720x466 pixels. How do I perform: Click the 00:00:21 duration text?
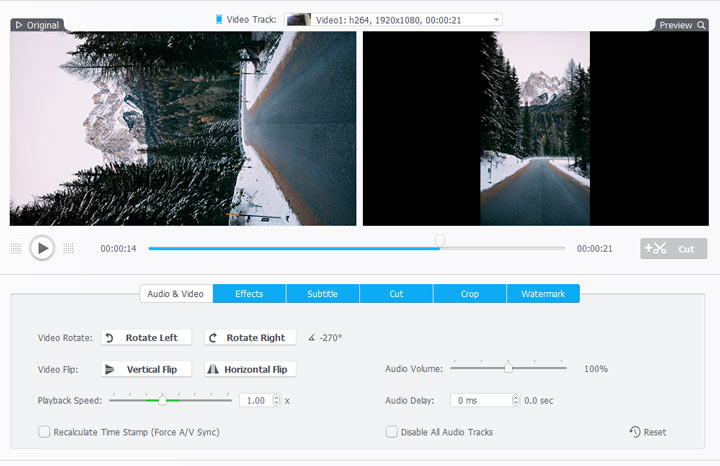(x=595, y=248)
